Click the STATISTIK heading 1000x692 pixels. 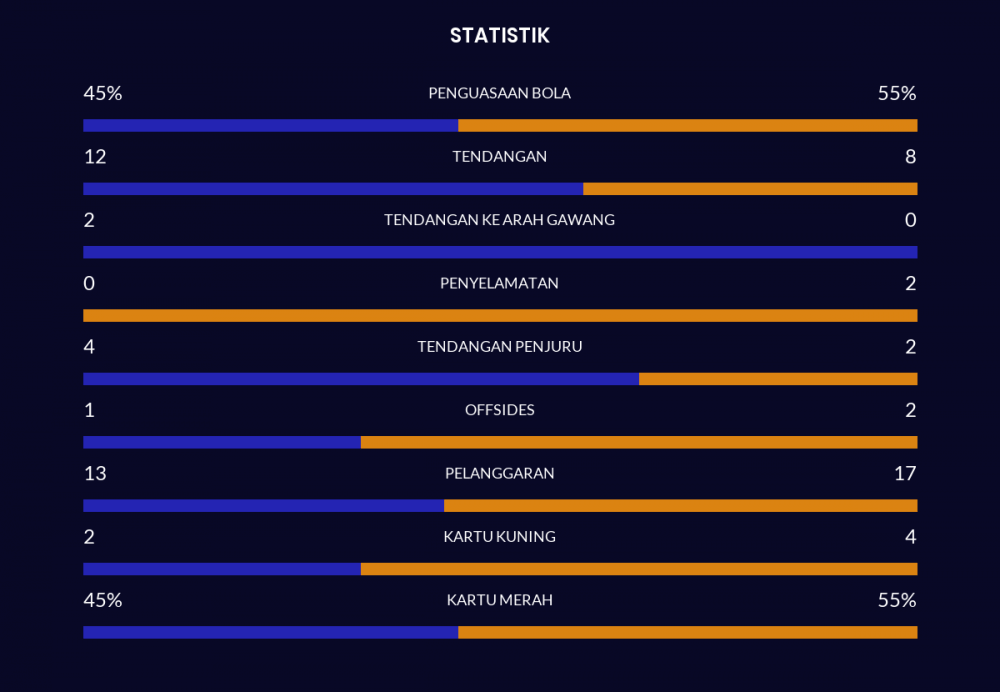point(499,36)
